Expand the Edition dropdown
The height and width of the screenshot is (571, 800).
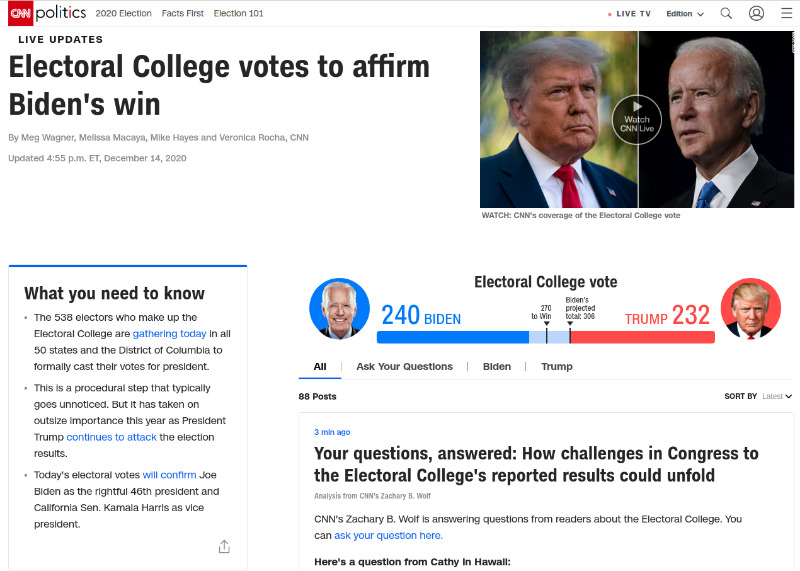685,14
